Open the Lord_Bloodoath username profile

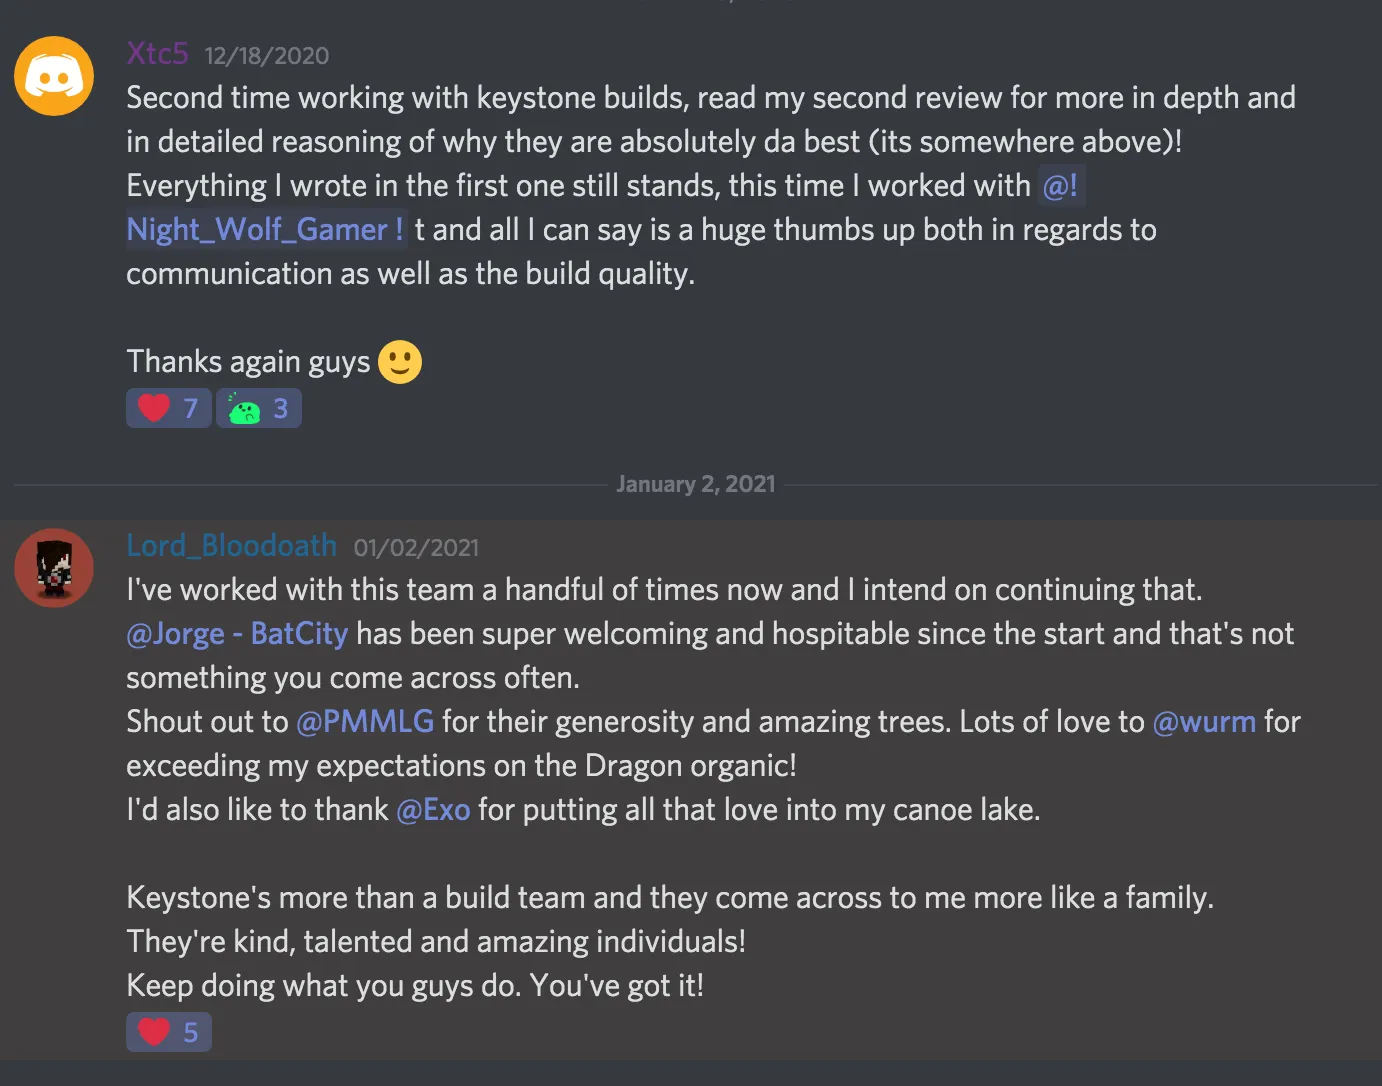pyautogui.click(x=231, y=546)
